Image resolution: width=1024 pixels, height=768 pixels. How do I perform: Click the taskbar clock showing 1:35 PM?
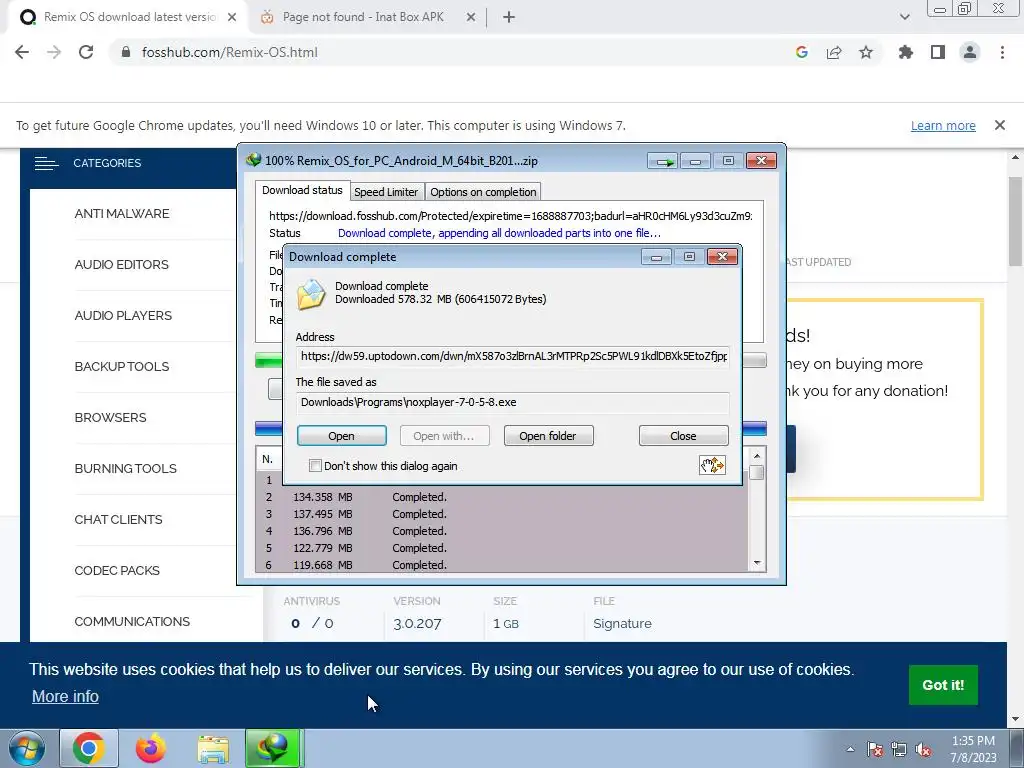pos(973,749)
